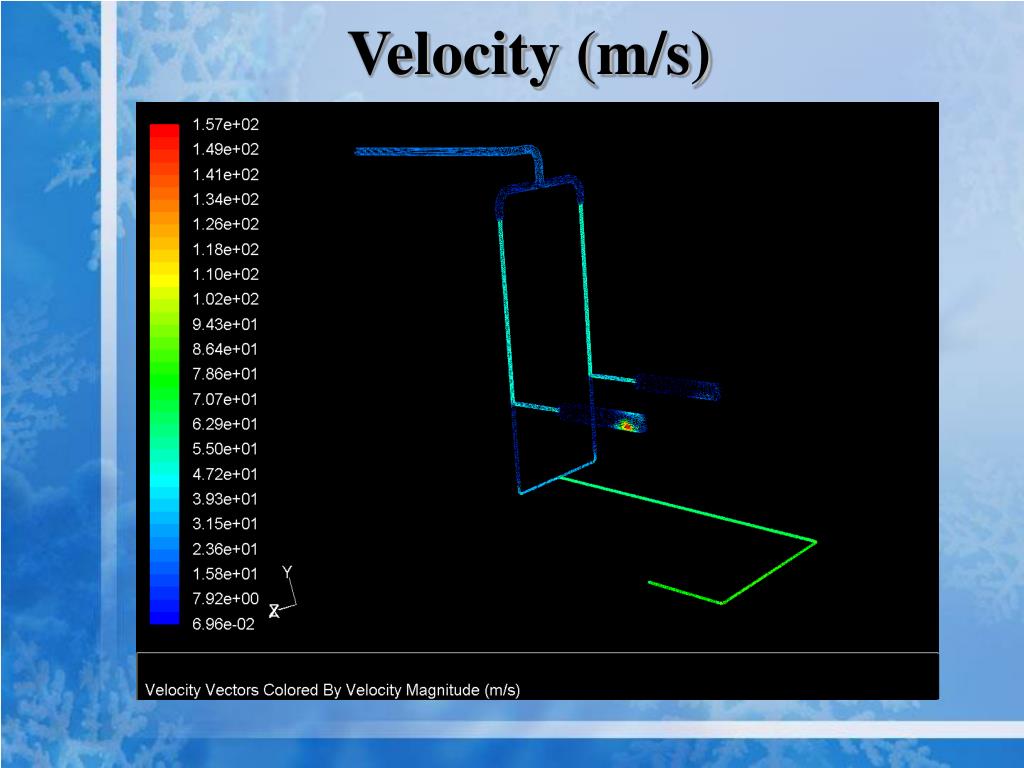Click the legend value 6.29e+01

coord(225,424)
